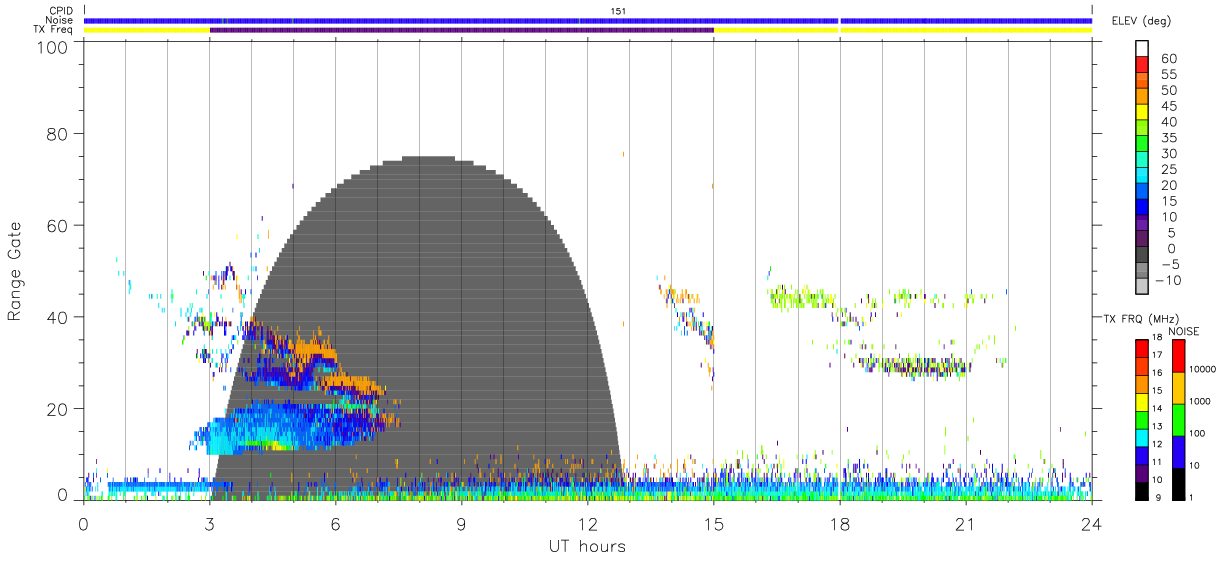The image size is (1228, 567).
Task: Pick the black bottom segment of TX FRQ colorbar
Action: (1142, 490)
